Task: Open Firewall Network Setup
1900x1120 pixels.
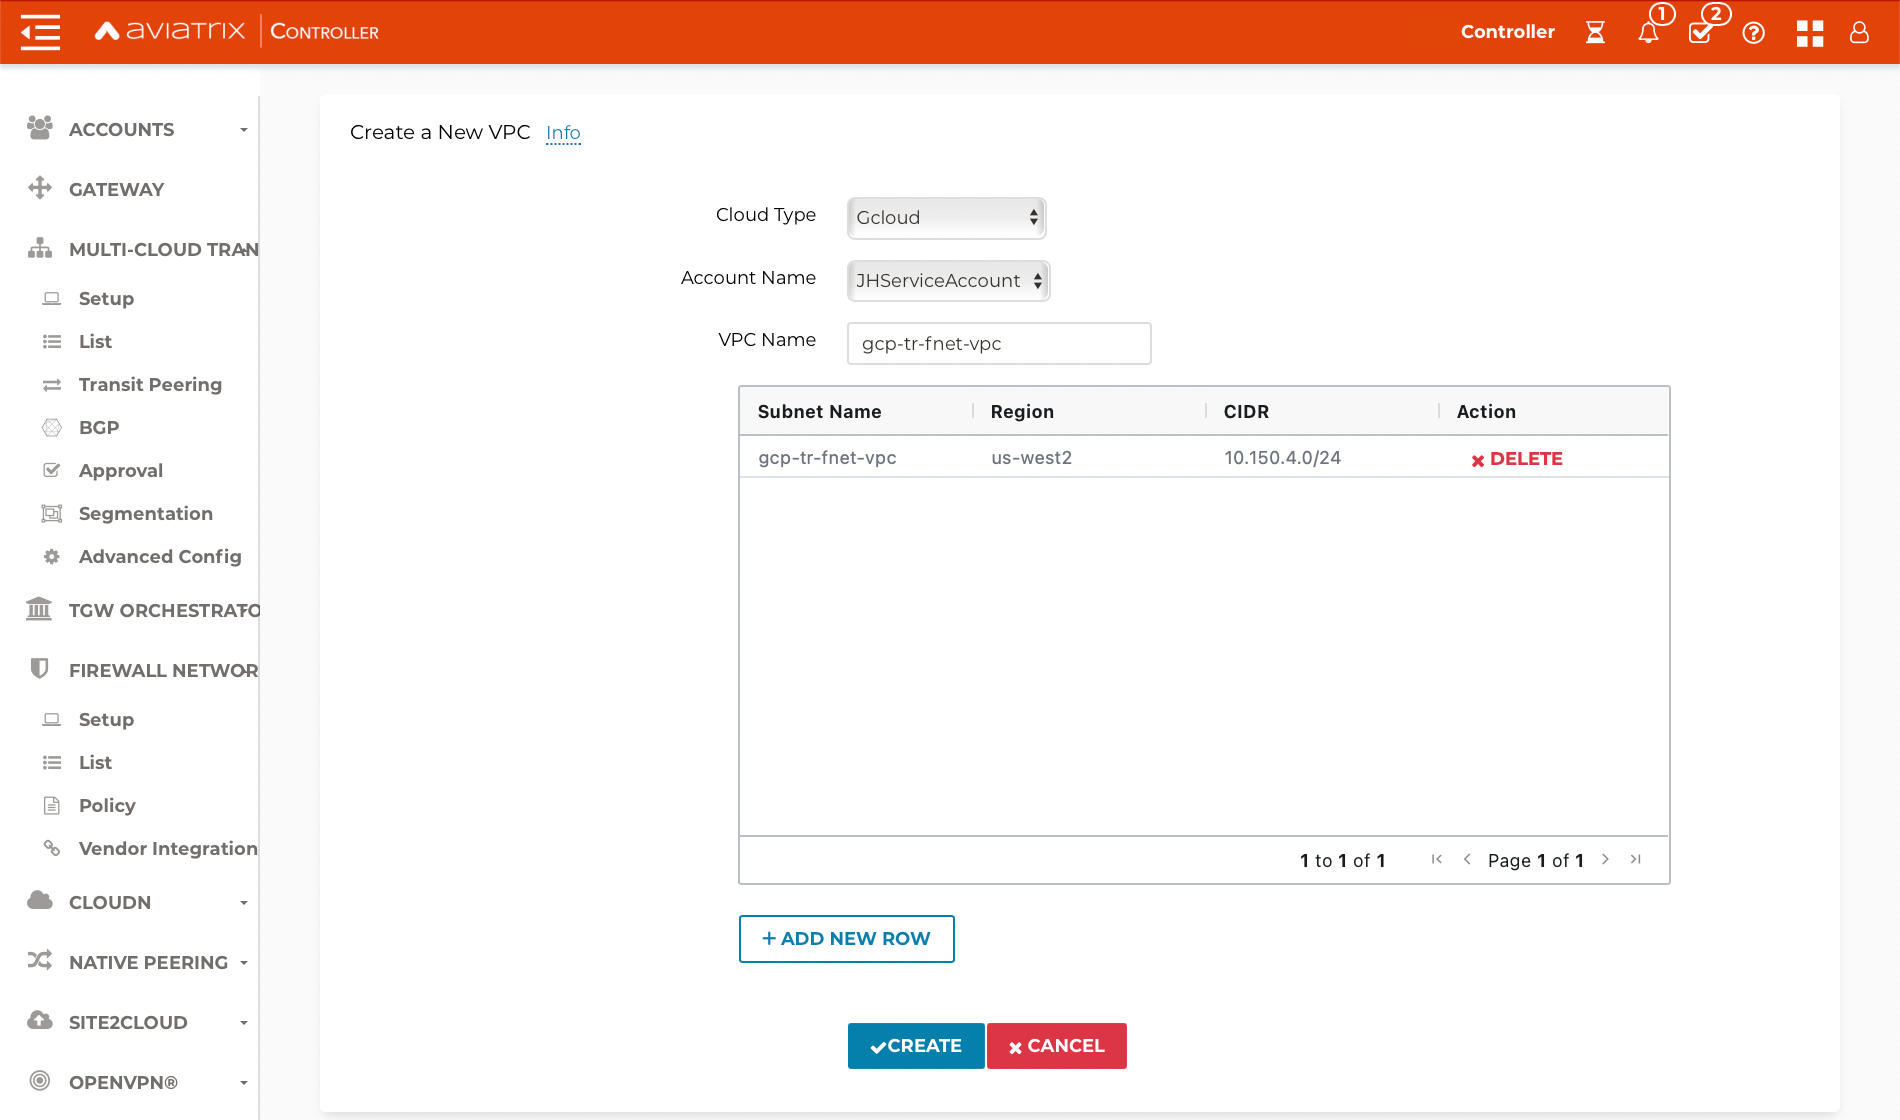Action: tap(106, 719)
